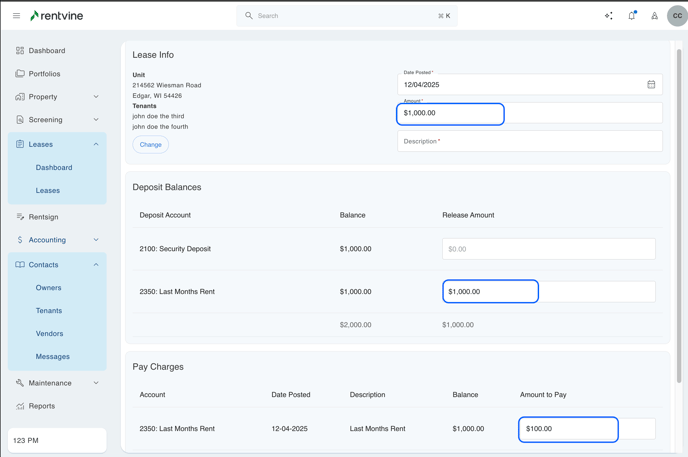The height and width of the screenshot is (457, 688).
Task: Click the hamburger menu icon
Action: 16,16
